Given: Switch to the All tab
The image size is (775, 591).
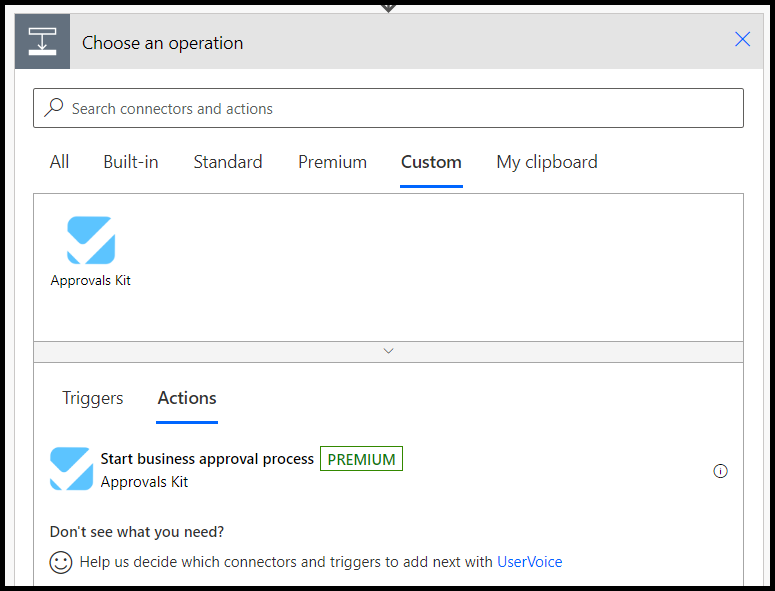Looking at the screenshot, I should click(x=59, y=162).
